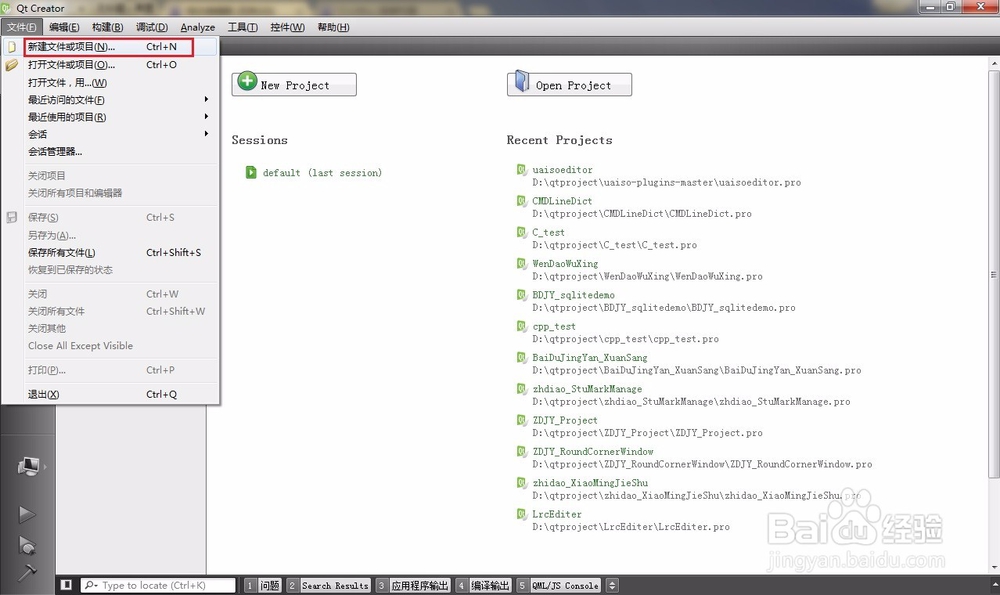The image size is (1000, 595).
Task: Click the New Project button
Action: coord(294,84)
